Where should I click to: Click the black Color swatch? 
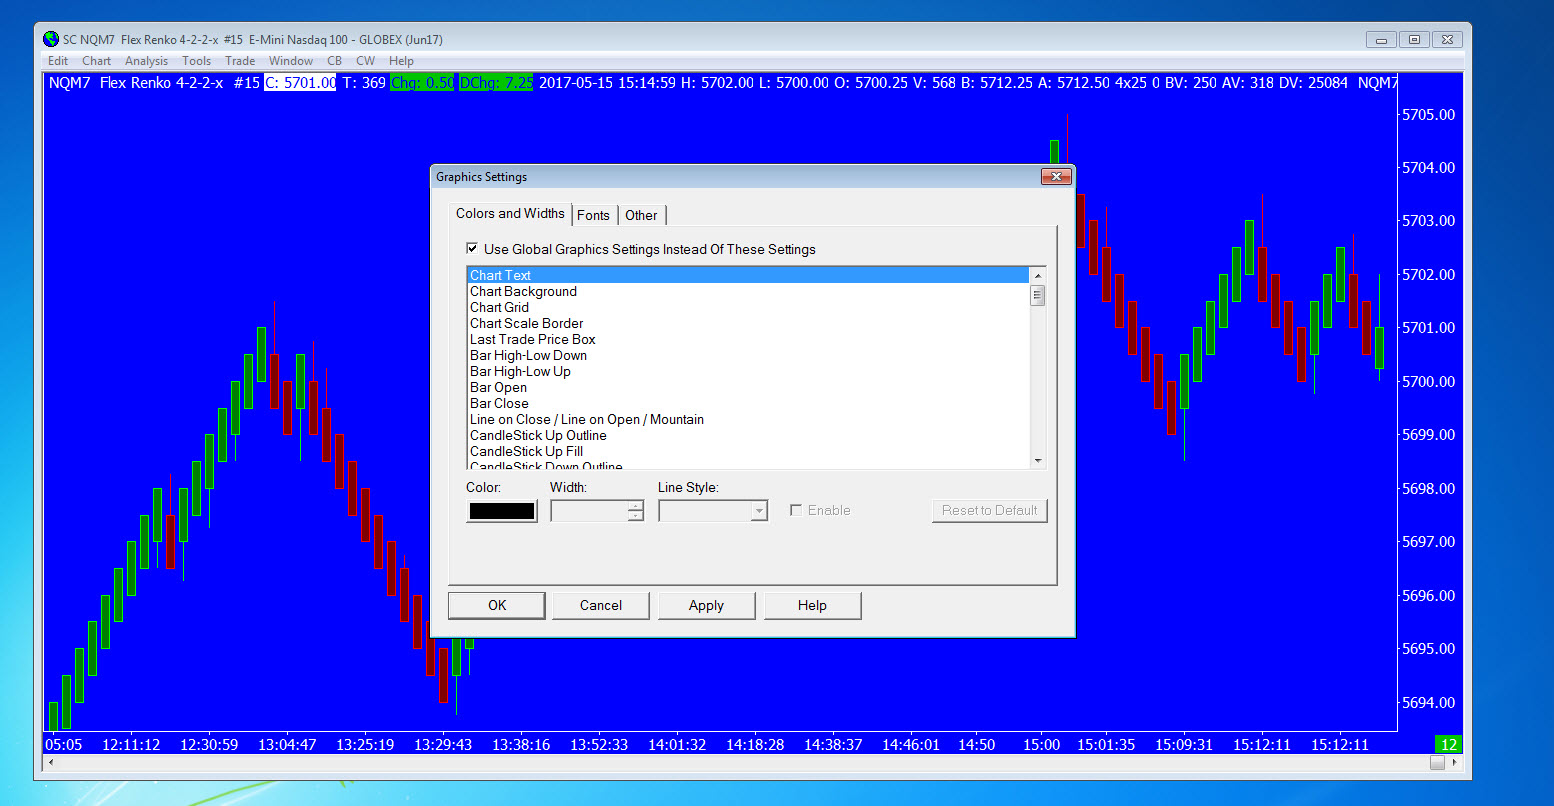click(x=502, y=511)
